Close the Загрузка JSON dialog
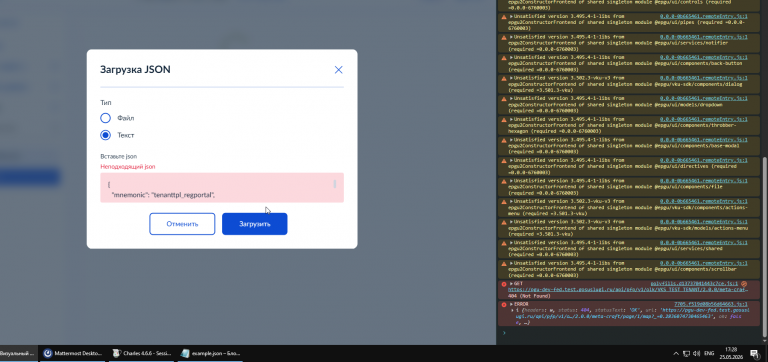The height and width of the screenshot is (362, 768). click(338, 70)
